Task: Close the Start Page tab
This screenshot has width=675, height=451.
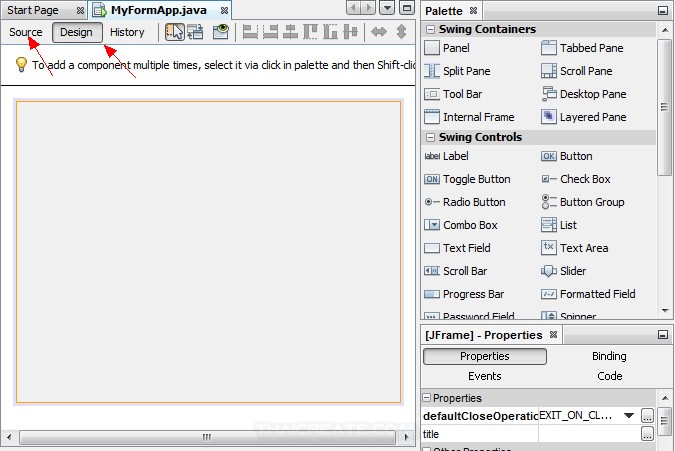Action: (80, 11)
